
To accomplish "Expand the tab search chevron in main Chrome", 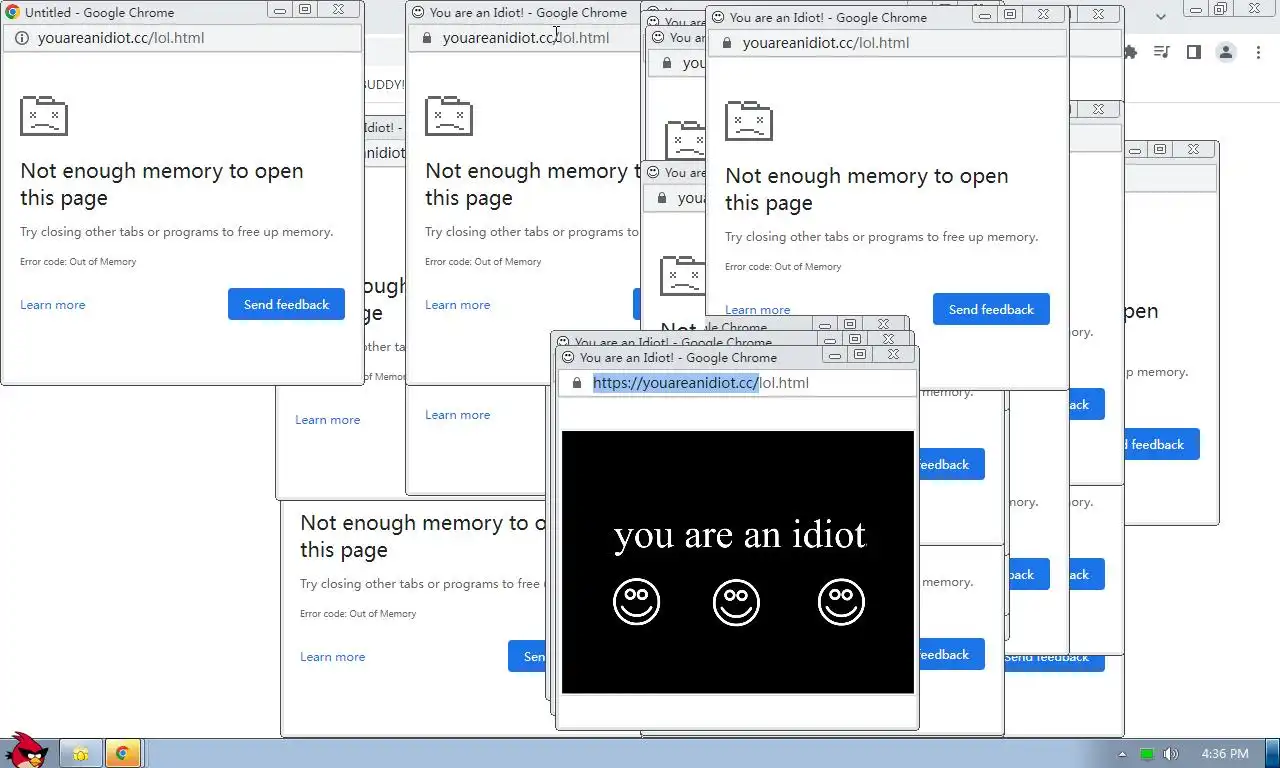I will (x=1160, y=17).
